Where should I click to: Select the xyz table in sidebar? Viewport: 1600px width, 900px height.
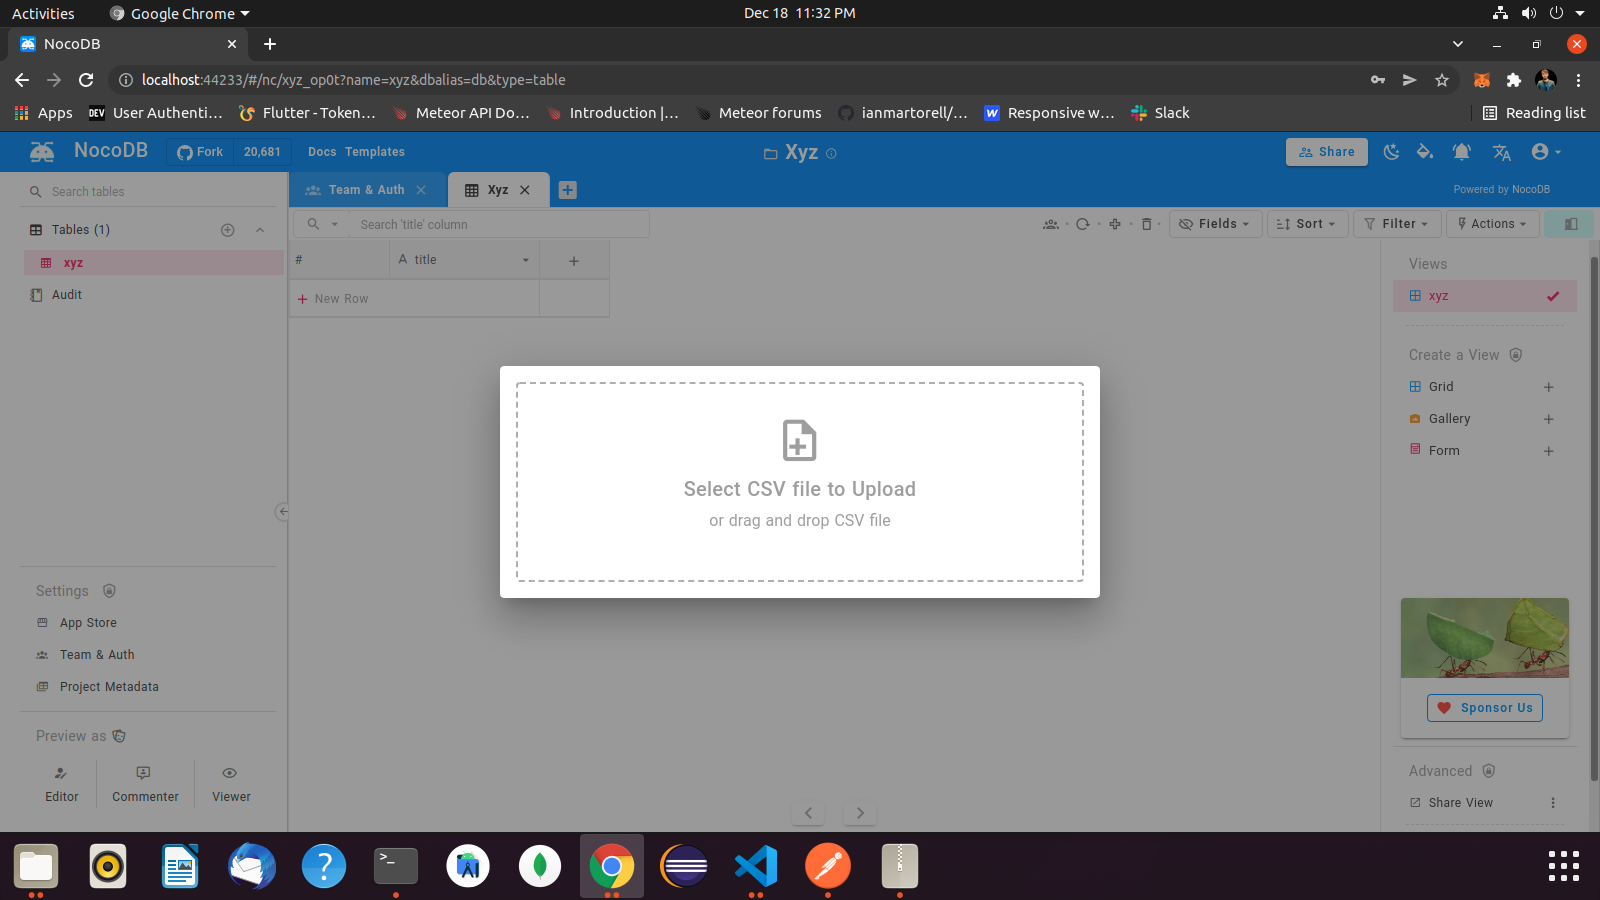tap(154, 263)
